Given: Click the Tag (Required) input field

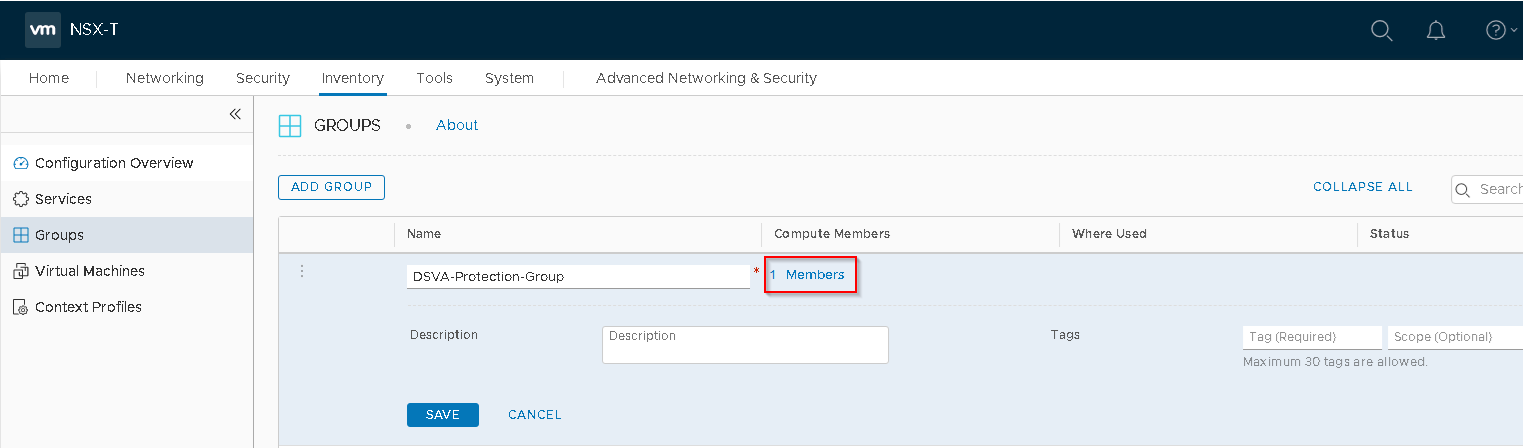Looking at the screenshot, I should click(1311, 337).
